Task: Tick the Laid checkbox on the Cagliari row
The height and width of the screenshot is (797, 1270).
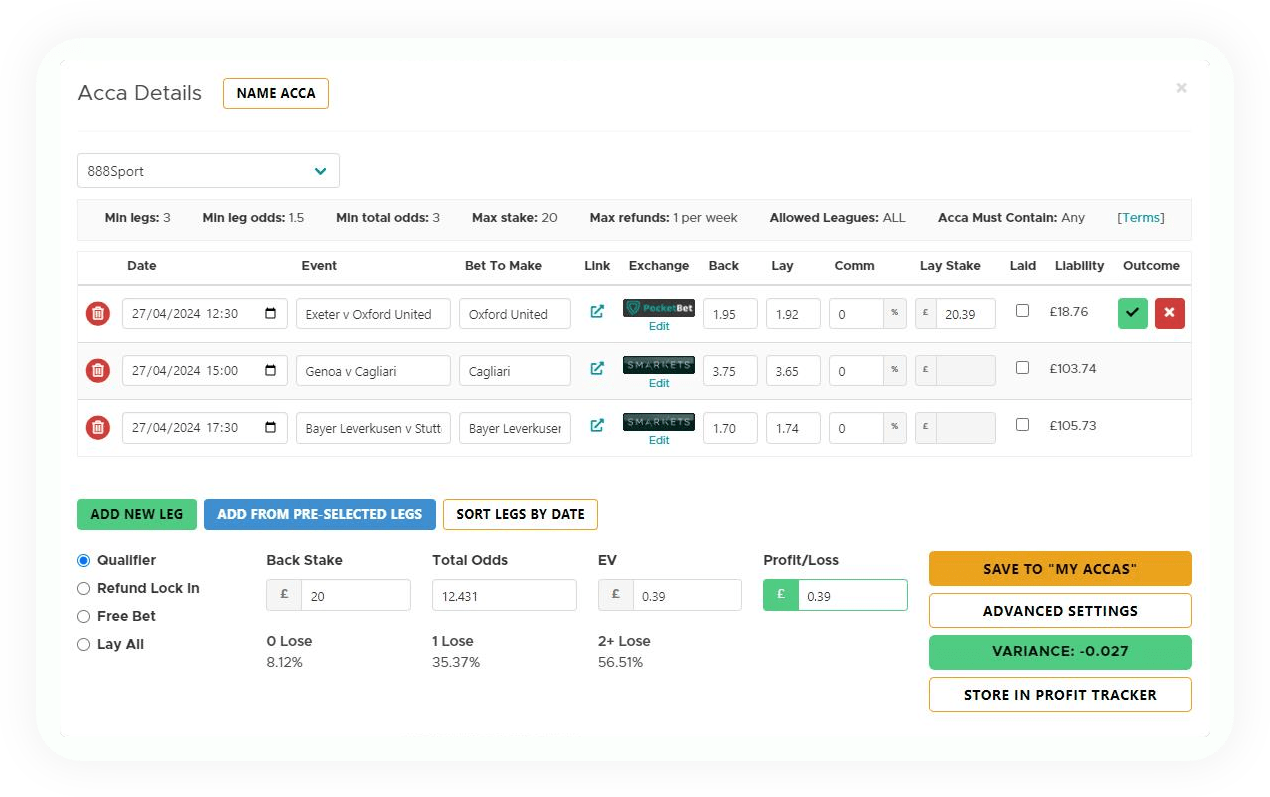Action: 1022,366
